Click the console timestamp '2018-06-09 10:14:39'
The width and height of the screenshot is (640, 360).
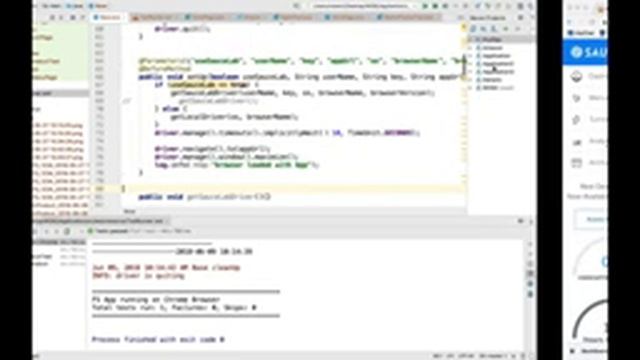pos(214,252)
